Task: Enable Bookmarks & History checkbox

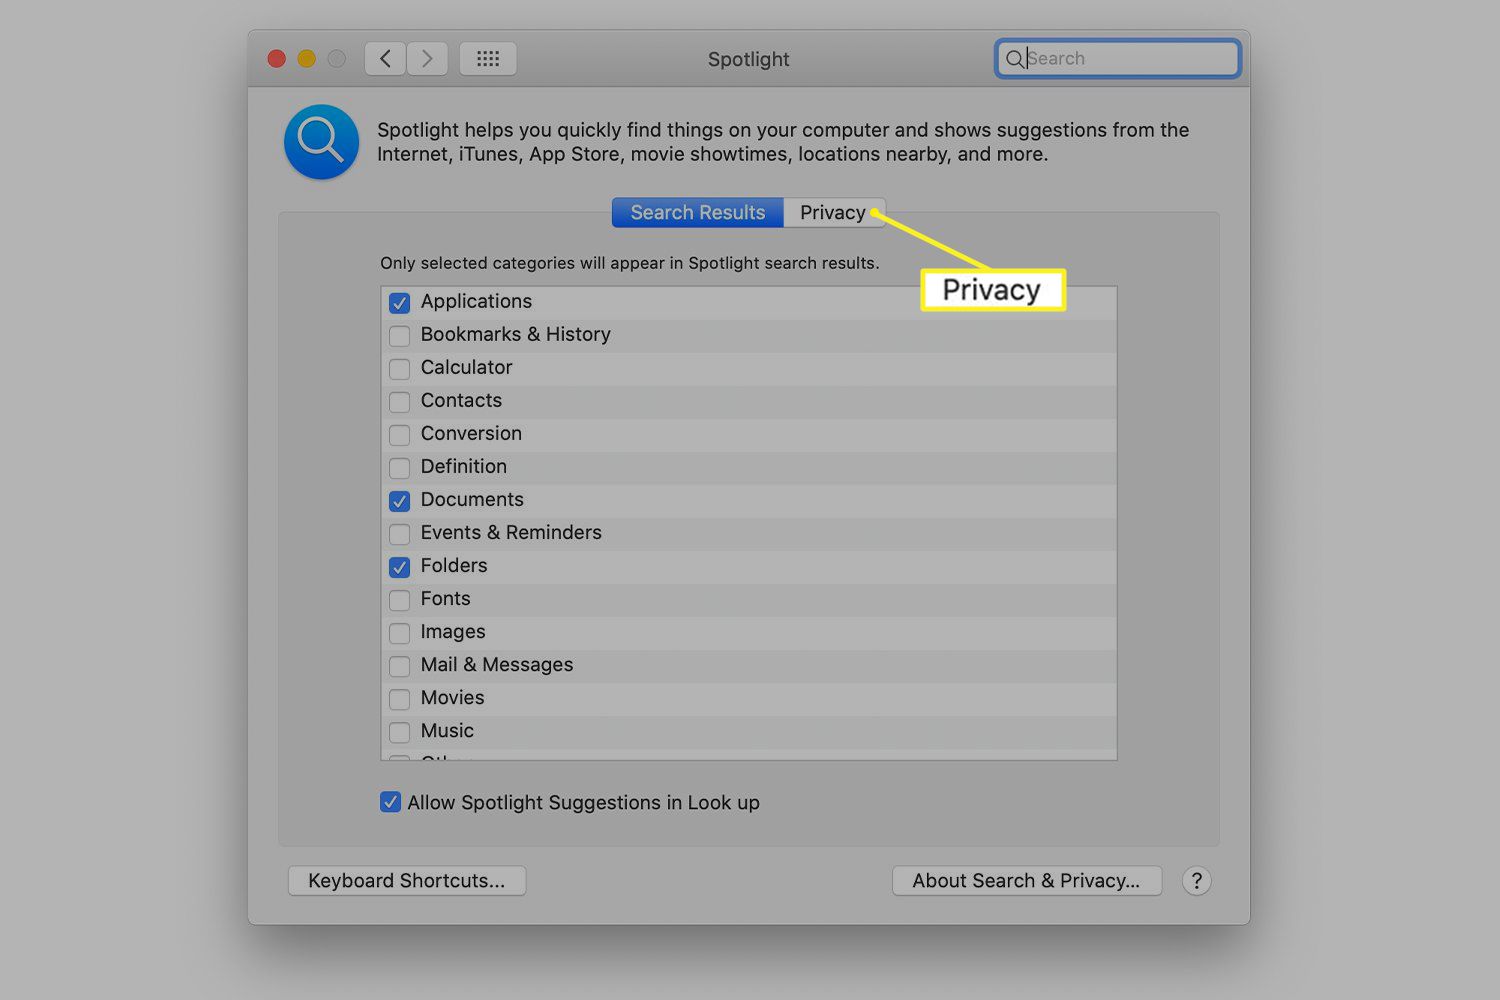Action: (x=399, y=335)
